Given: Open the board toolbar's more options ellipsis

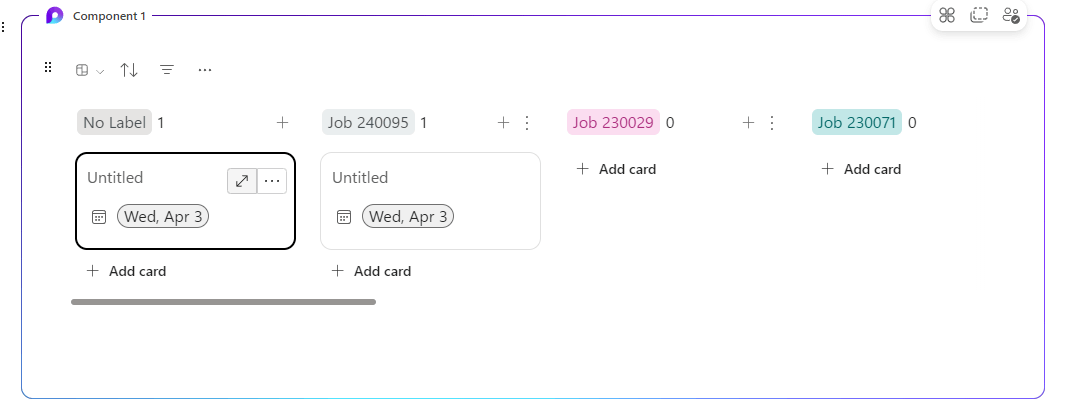Looking at the screenshot, I should coord(205,70).
